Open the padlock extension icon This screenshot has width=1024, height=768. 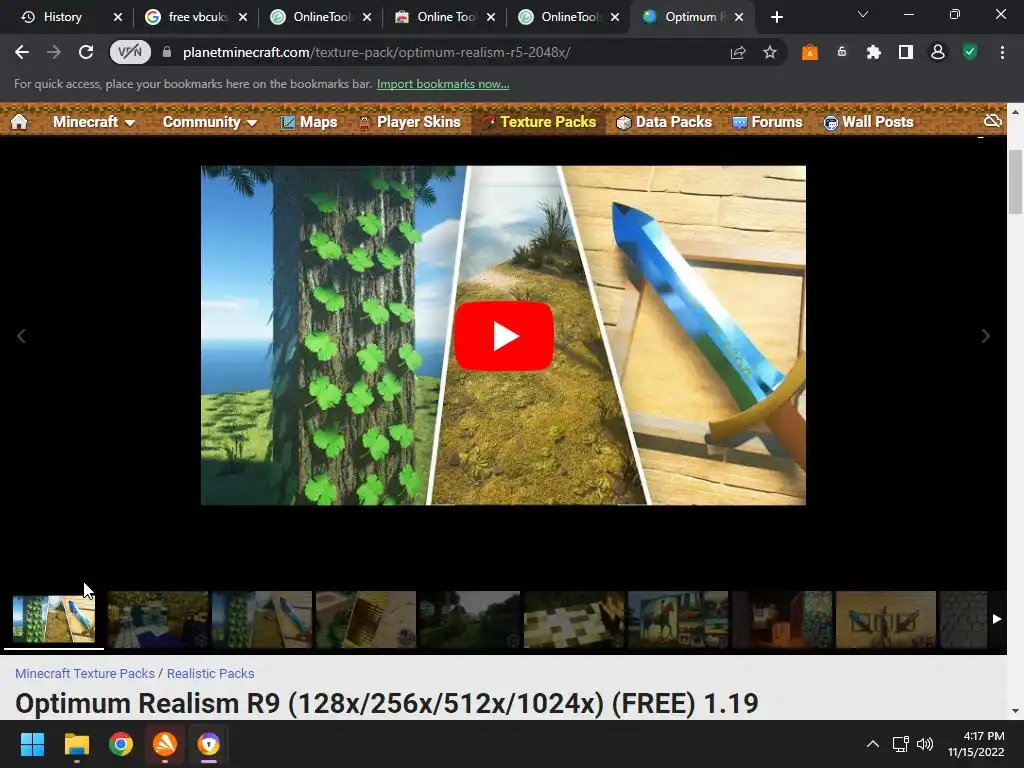point(842,52)
